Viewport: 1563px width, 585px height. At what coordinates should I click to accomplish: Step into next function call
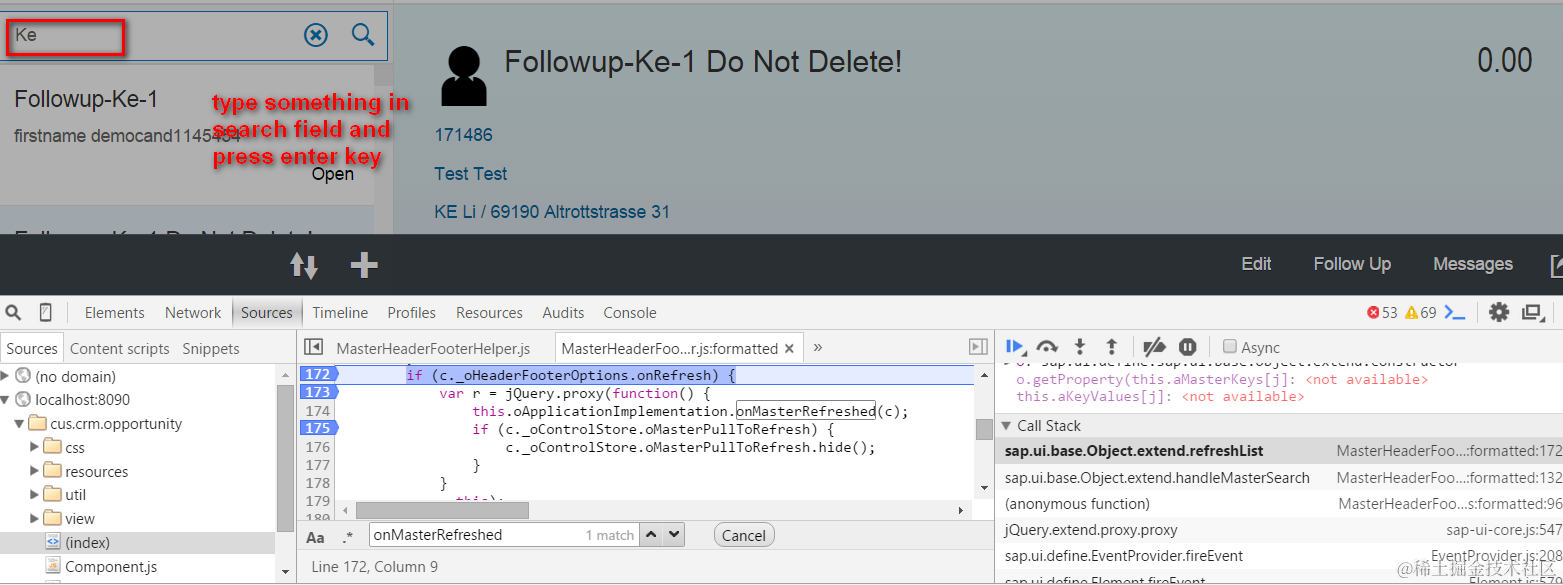click(x=1079, y=347)
